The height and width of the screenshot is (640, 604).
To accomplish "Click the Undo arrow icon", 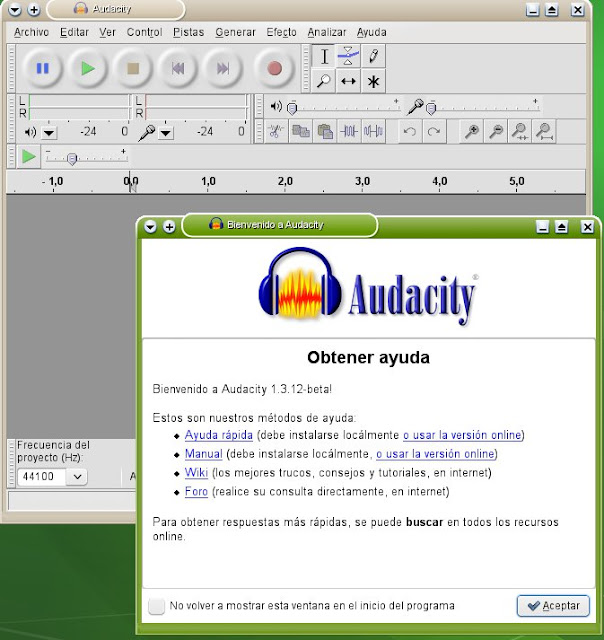I will click(x=409, y=131).
